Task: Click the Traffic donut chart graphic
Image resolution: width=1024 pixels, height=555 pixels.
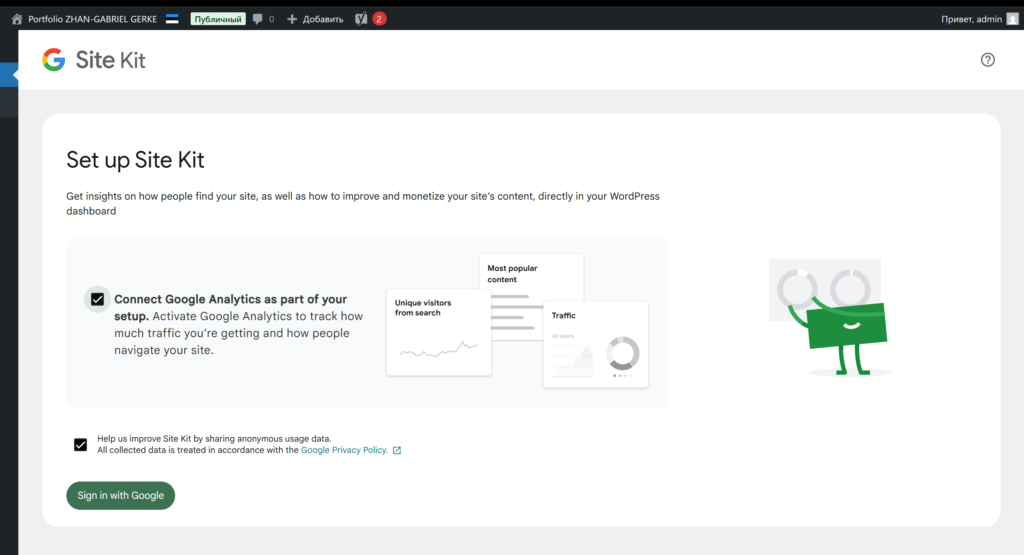Action: [623, 353]
